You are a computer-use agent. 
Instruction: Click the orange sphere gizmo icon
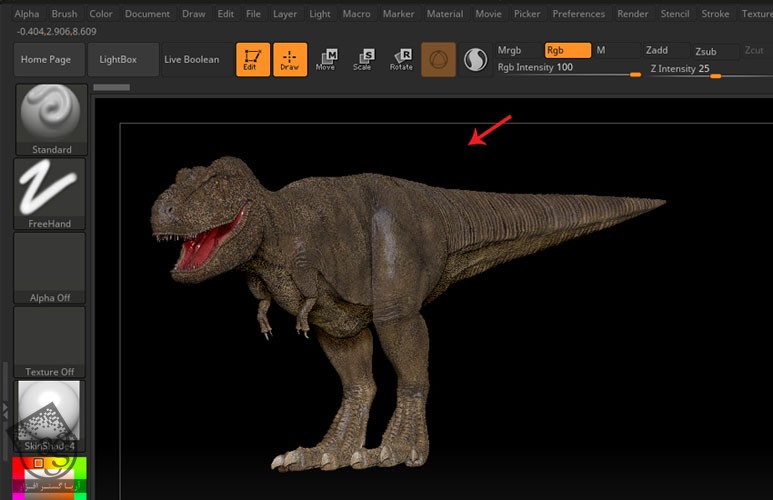coord(438,60)
